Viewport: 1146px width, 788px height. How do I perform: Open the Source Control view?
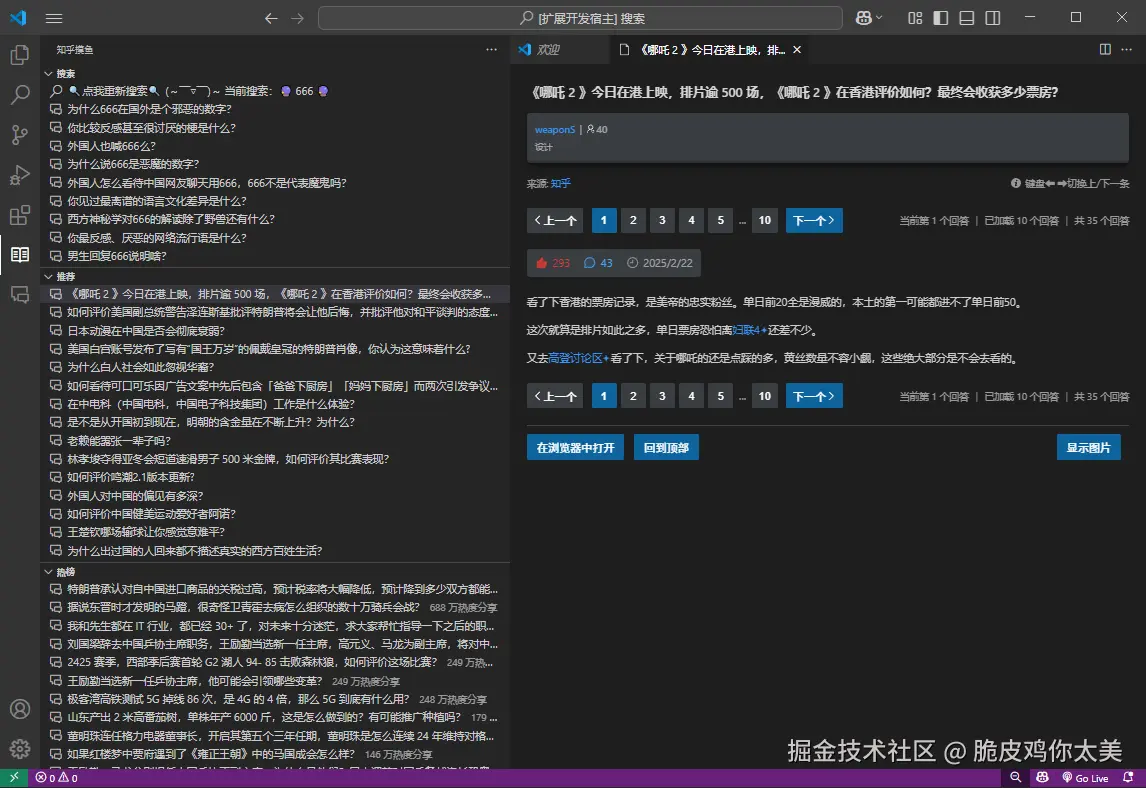pos(20,134)
